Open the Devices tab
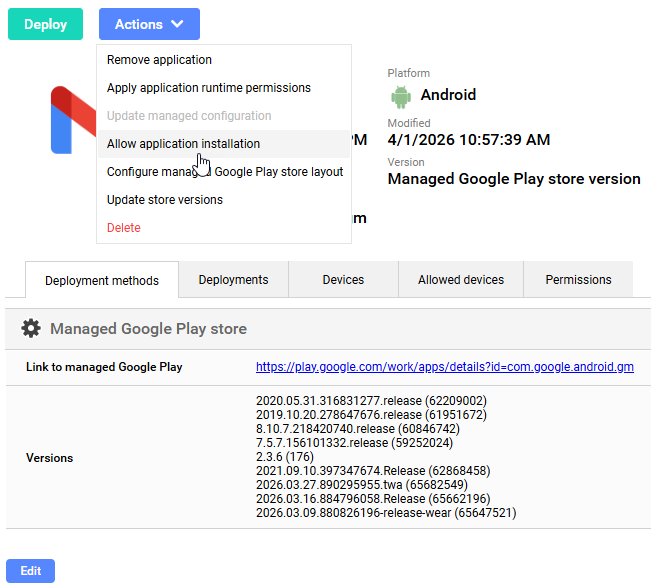Image resolution: width=651 pixels, height=587 pixels. [343, 279]
